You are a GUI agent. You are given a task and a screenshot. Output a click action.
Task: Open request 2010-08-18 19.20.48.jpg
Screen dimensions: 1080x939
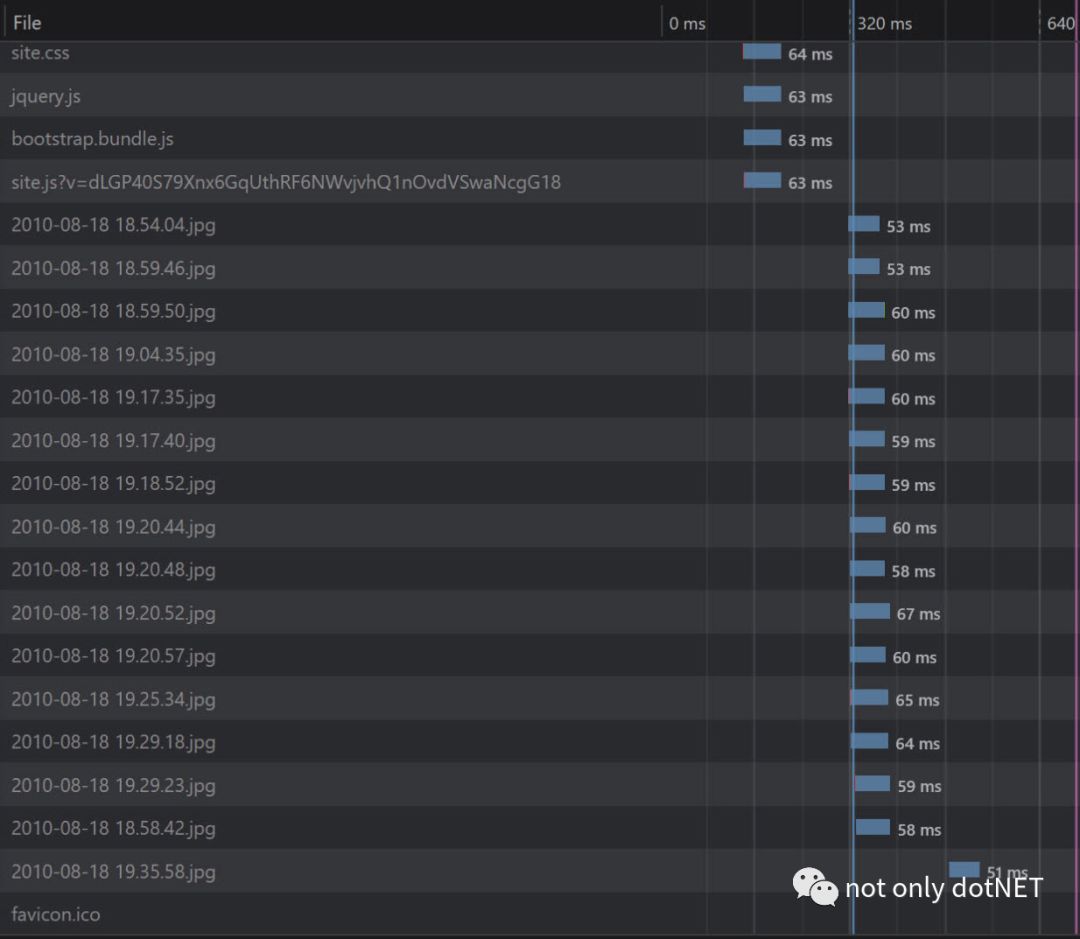pyautogui.click(x=540, y=569)
